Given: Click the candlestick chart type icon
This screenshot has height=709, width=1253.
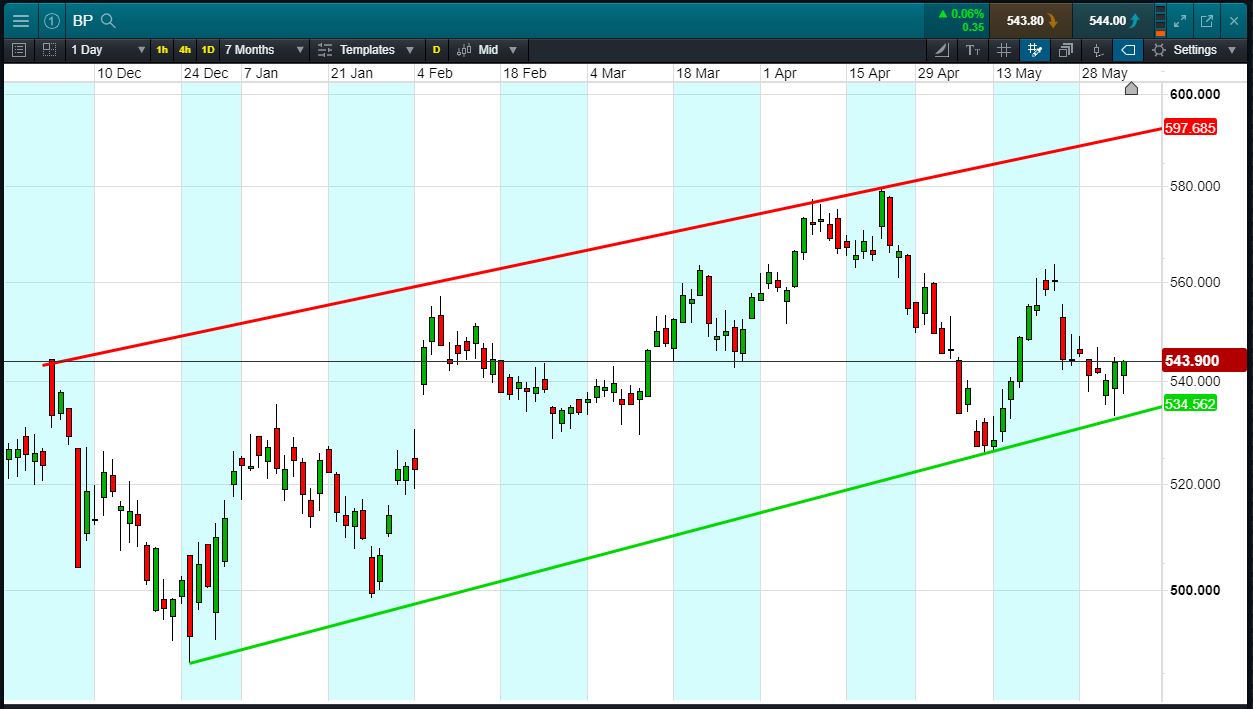Looking at the screenshot, I should [464, 49].
